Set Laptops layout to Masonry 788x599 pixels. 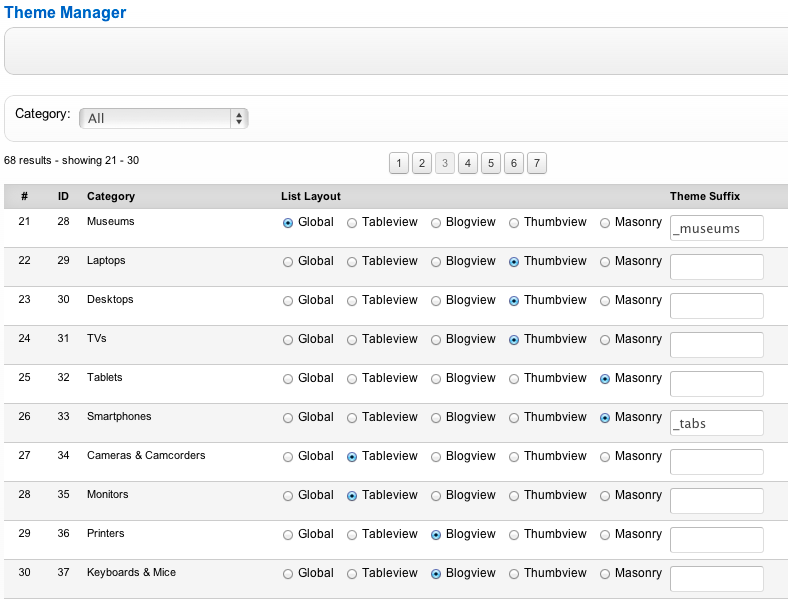point(605,262)
